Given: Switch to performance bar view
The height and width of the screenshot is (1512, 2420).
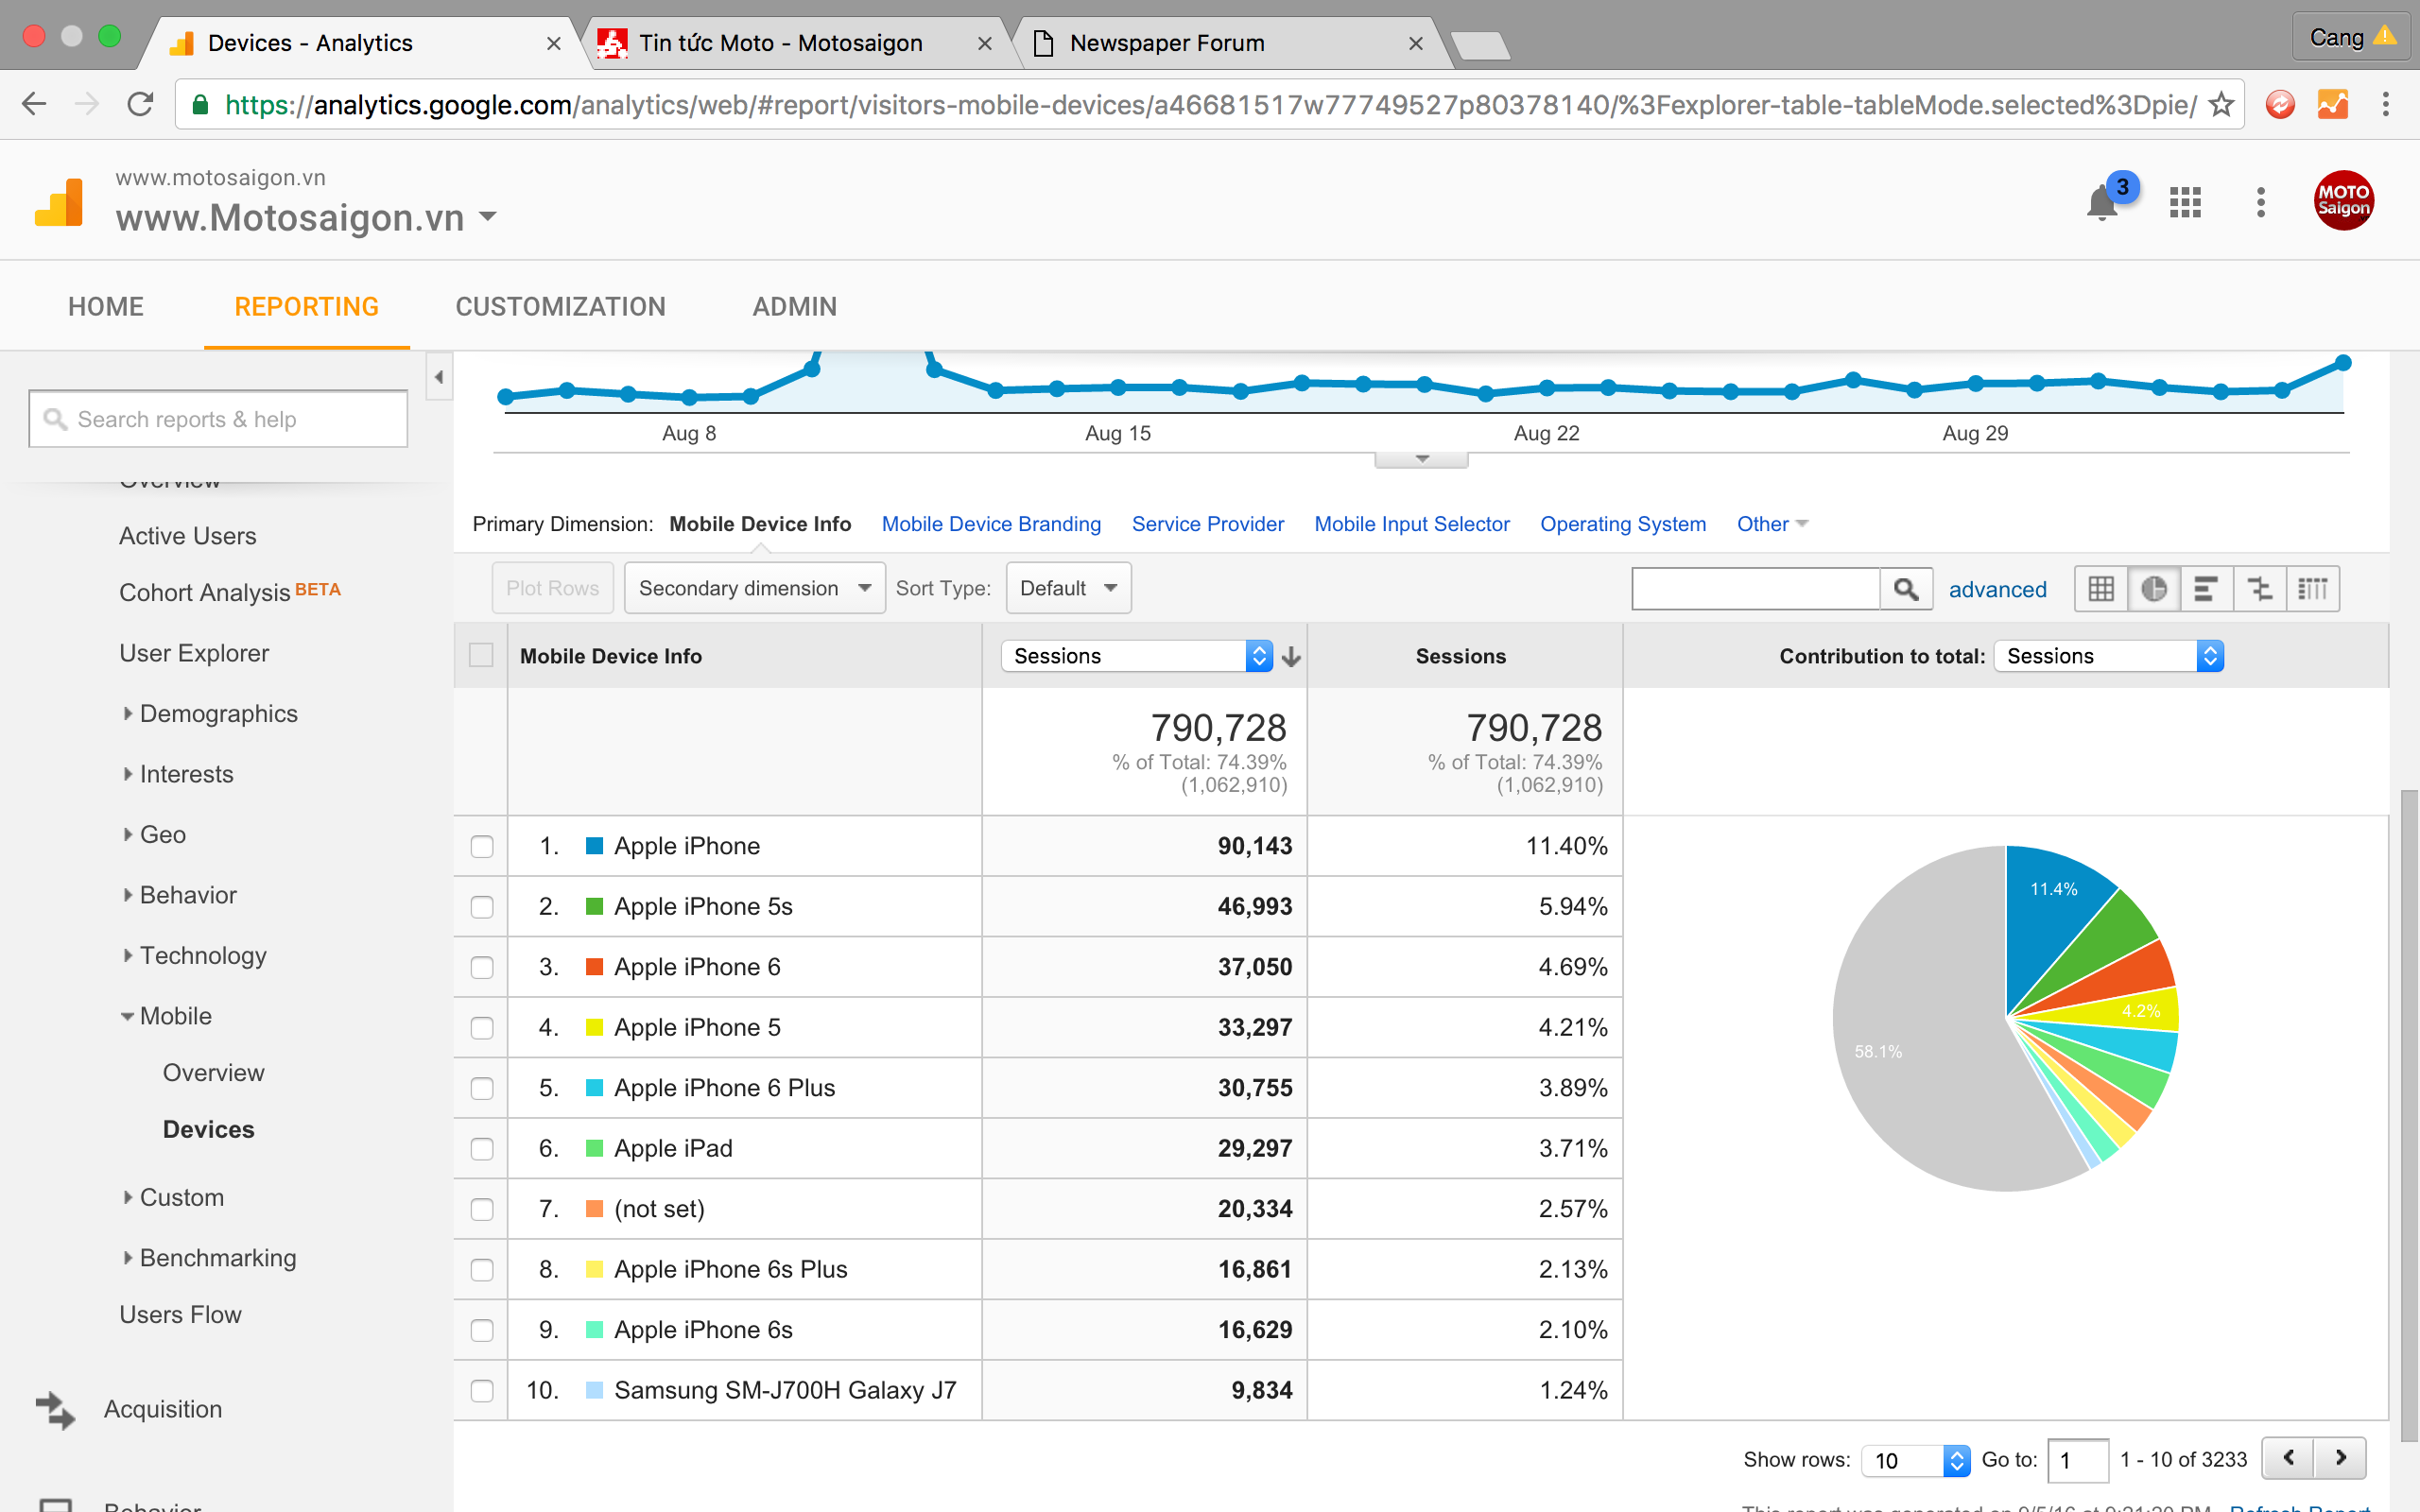Looking at the screenshot, I should click(x=2206, y=589).
